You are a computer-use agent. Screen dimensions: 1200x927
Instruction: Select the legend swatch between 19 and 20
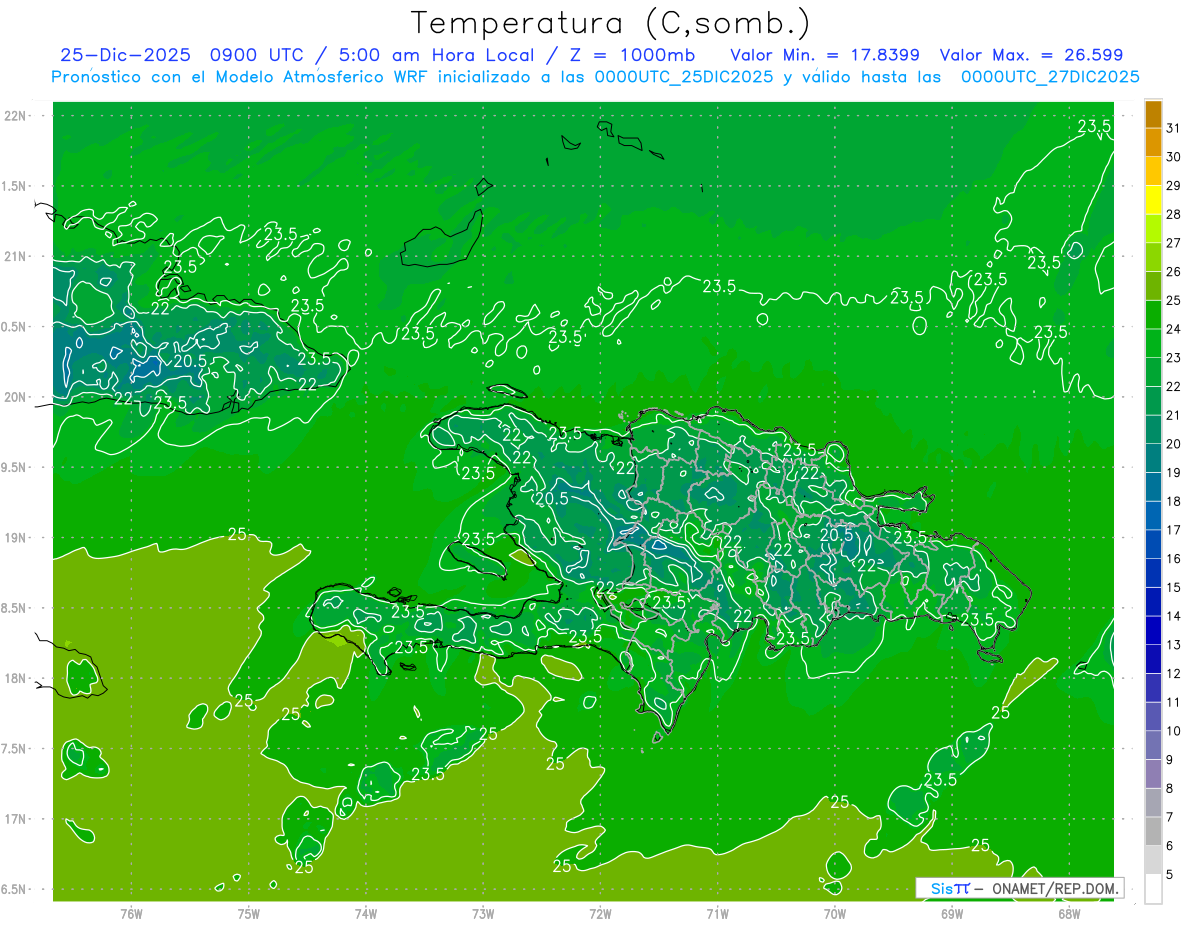(x=1153, y=459)
